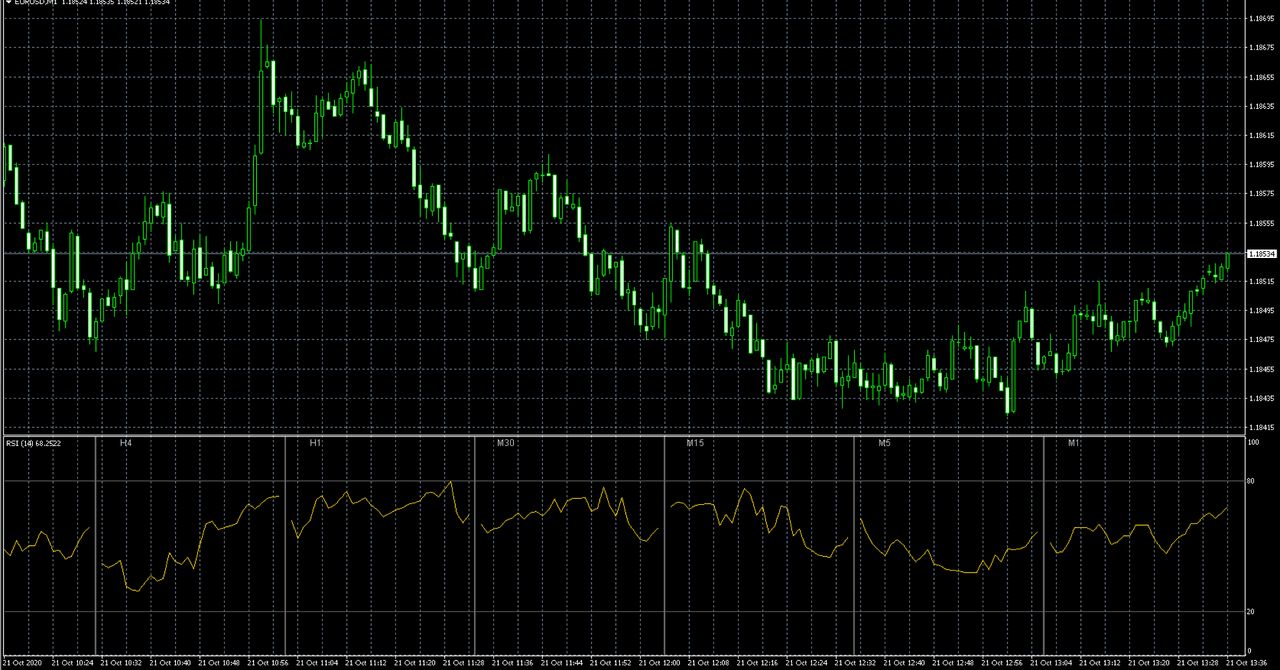Viewport: 1280px width, 670px height.
Task: Select the EURUSD,M1 chart title
Action: (x=38, y=3)
